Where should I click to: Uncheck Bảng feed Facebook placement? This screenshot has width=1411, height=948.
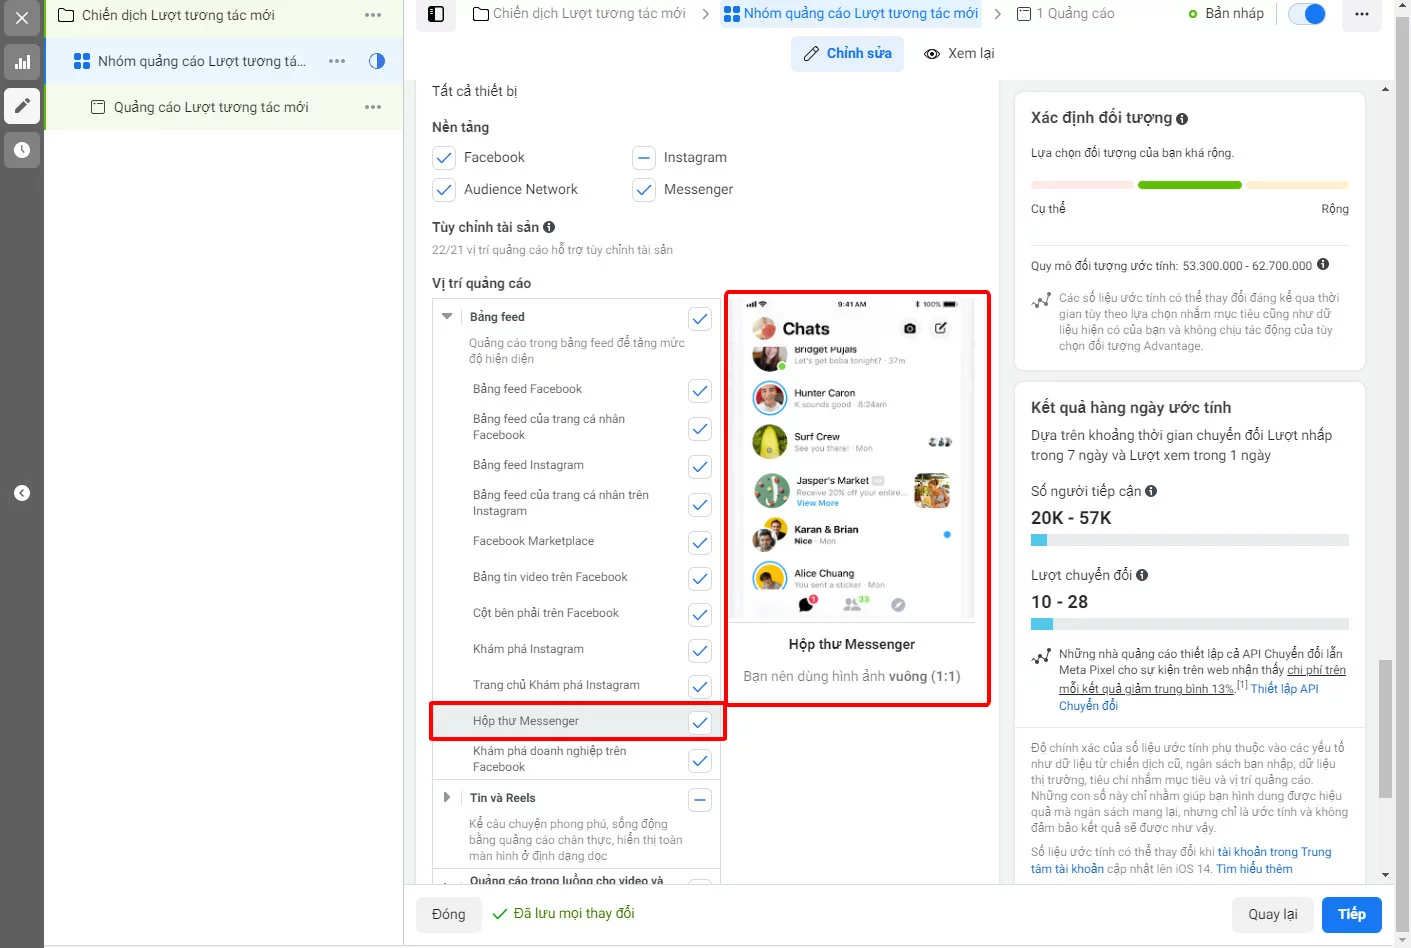[700, 391]
